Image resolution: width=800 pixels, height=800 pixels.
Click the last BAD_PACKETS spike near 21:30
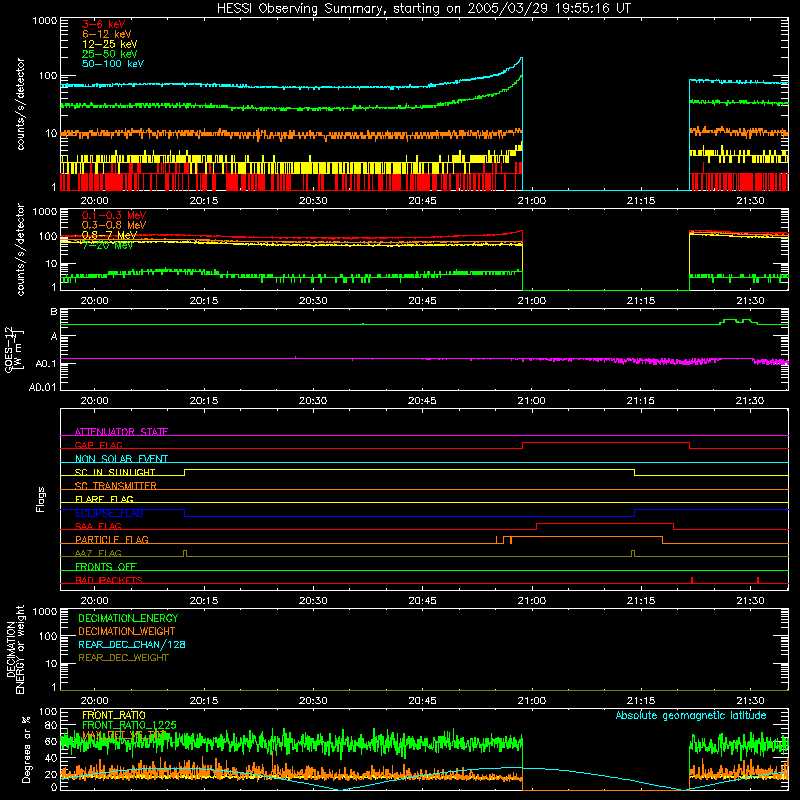[758, 580]
